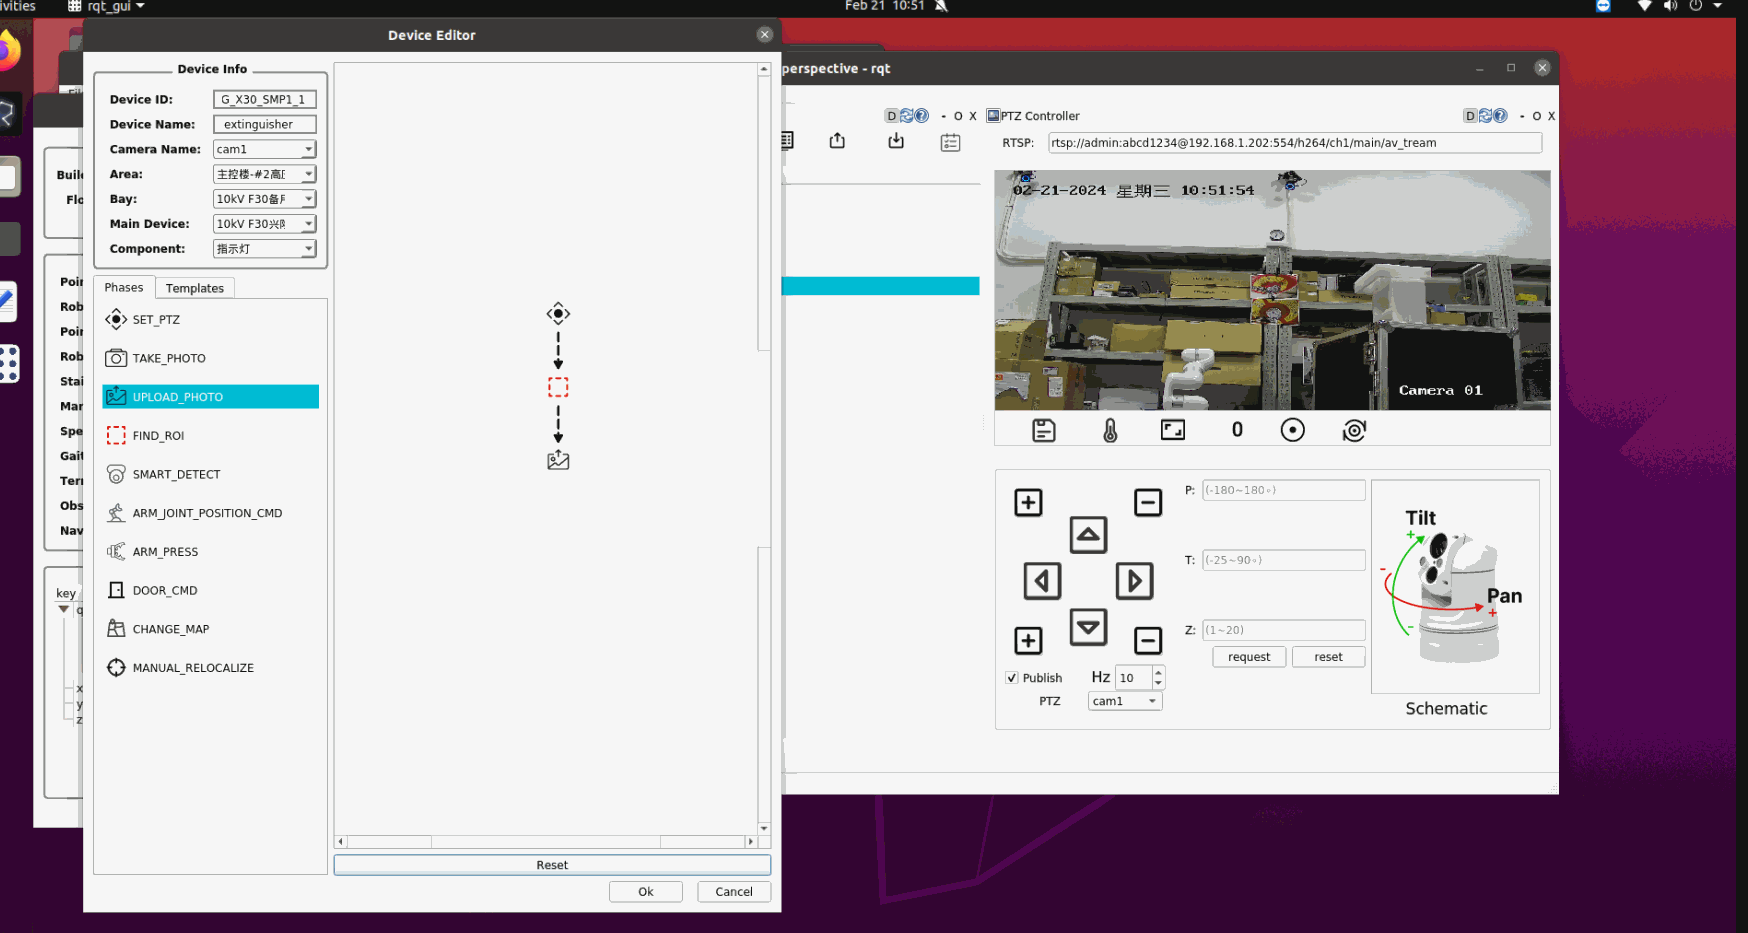1748x933 pixels.
Task: Click the RTSP address input field
Action: pos(1294,143)
